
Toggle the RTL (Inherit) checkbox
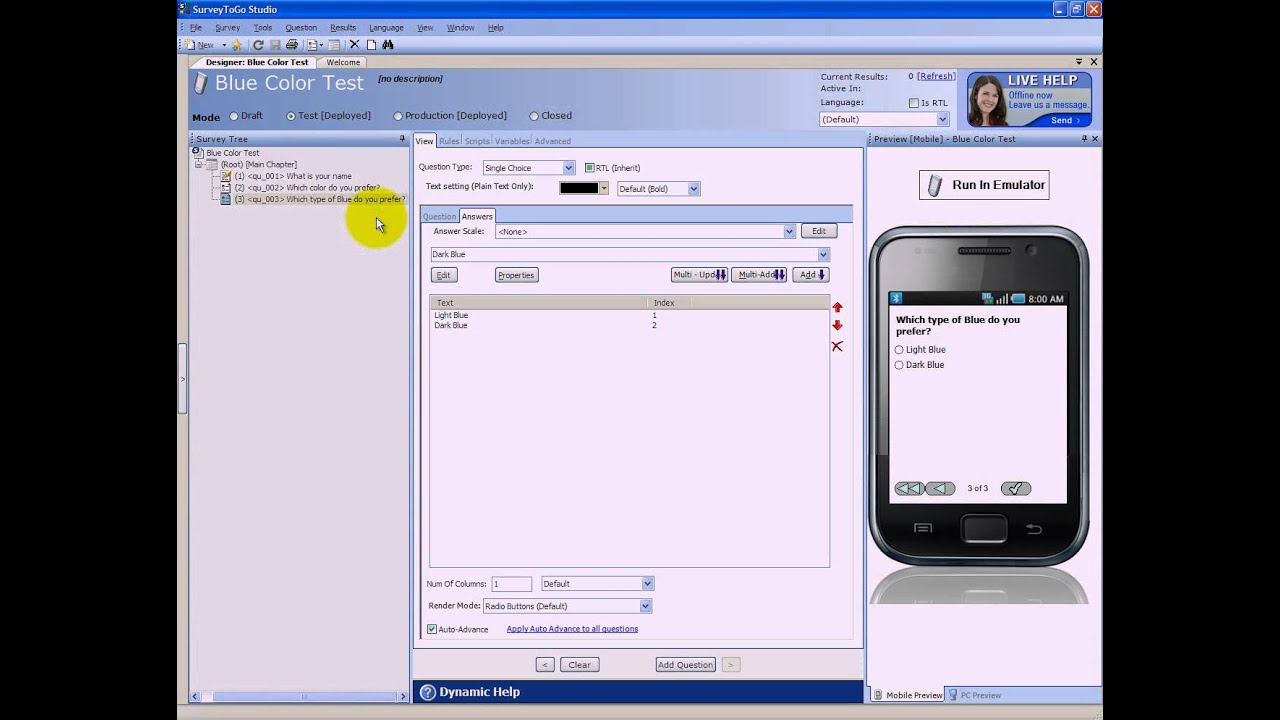tap(589, 168)
